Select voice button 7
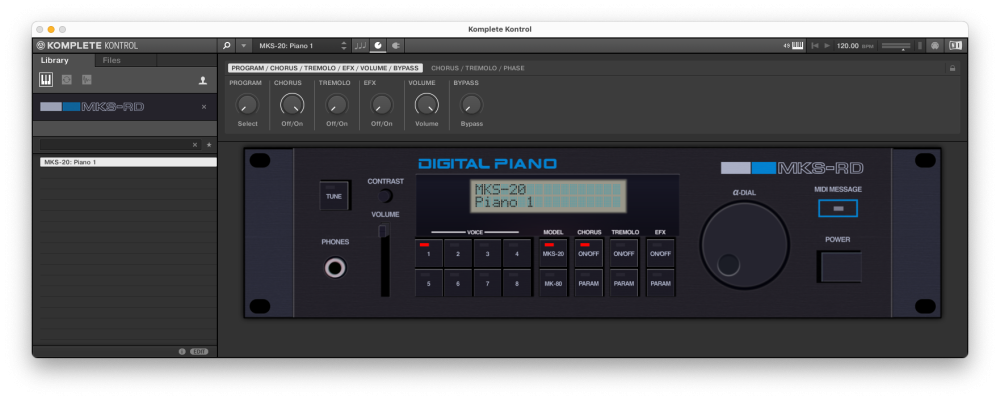Viewport: 1000px width, 400px height. click(x=487, y=283)
